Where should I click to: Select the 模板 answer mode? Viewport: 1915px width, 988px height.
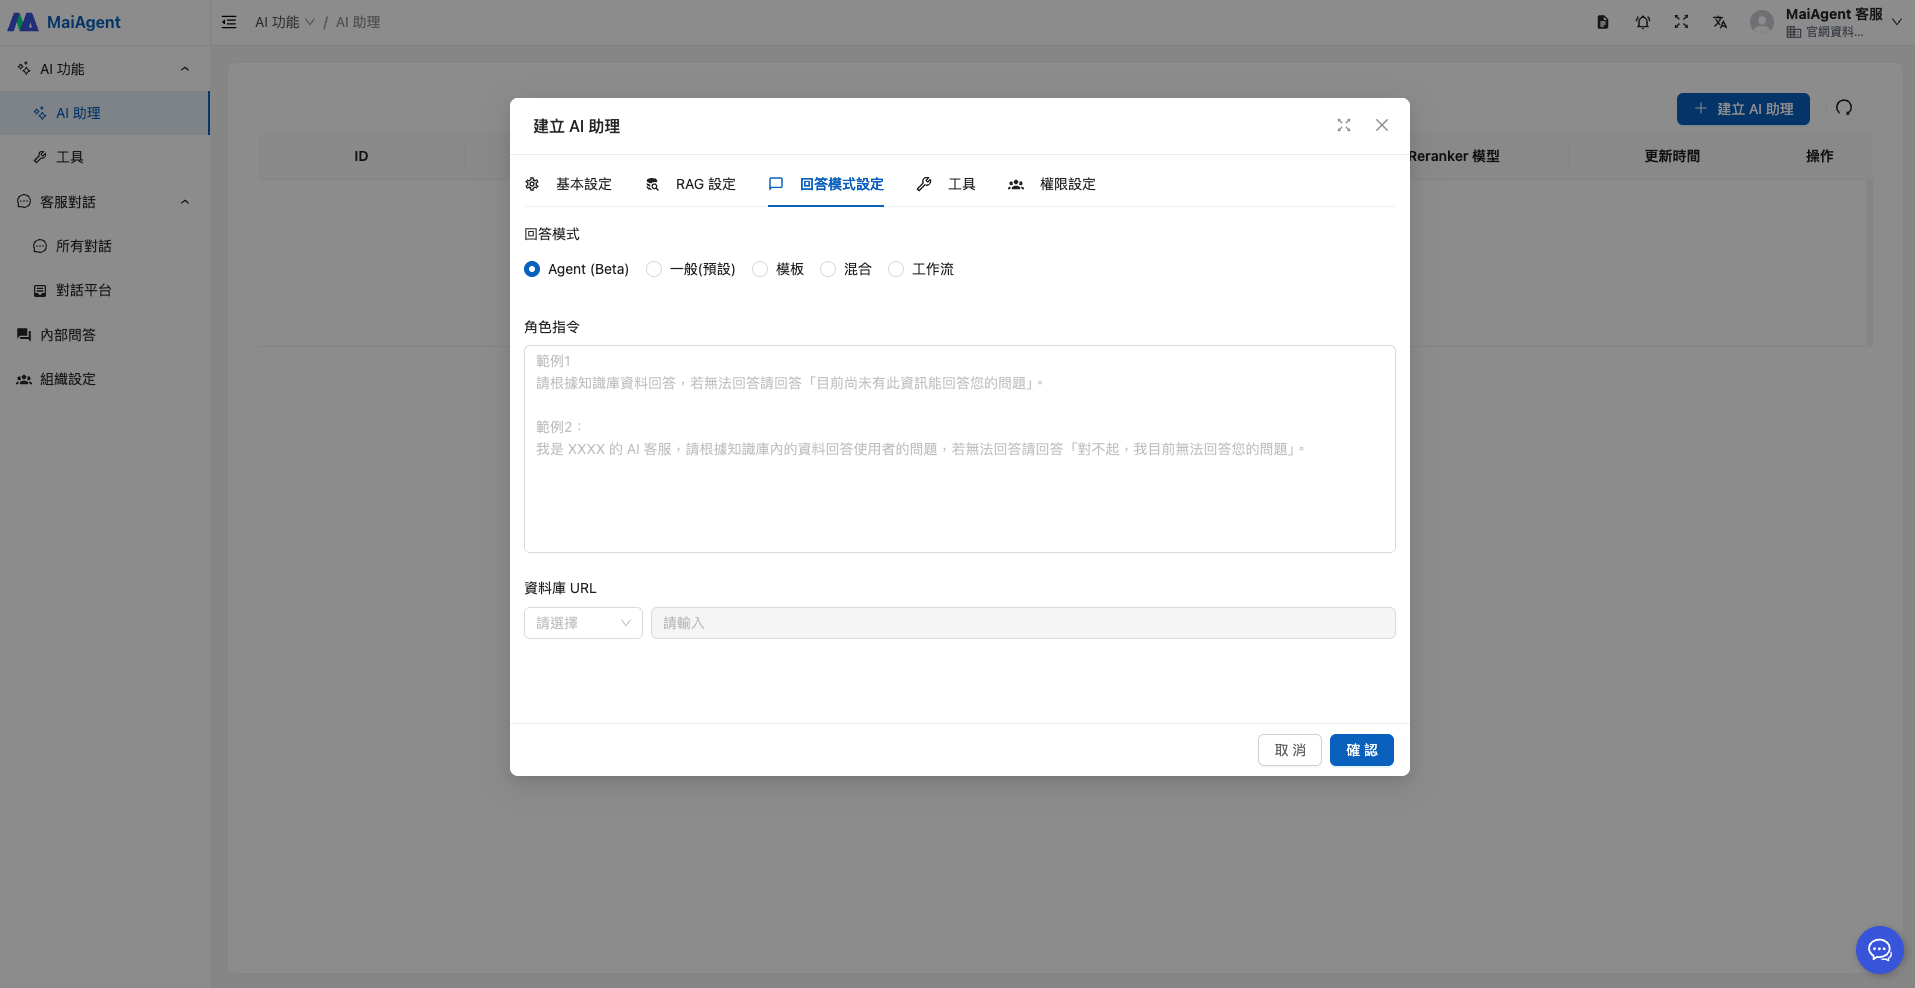pos(760,269)
